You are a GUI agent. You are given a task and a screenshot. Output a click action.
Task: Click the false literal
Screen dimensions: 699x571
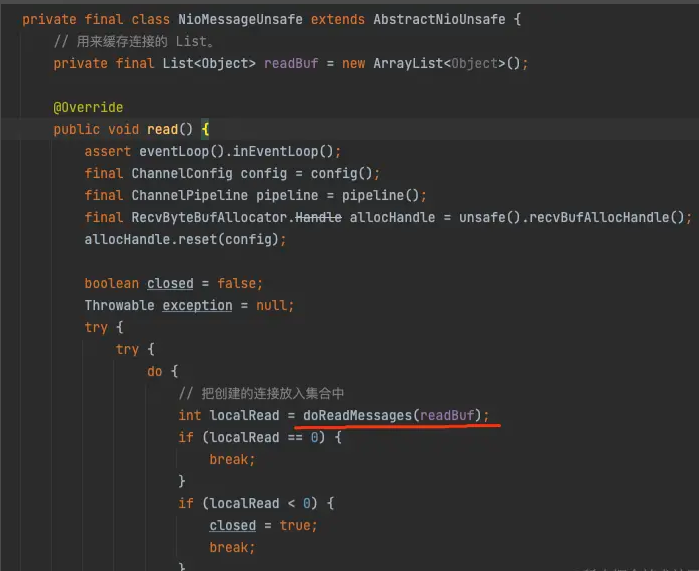pyautogui.click(x=236, y=283)
